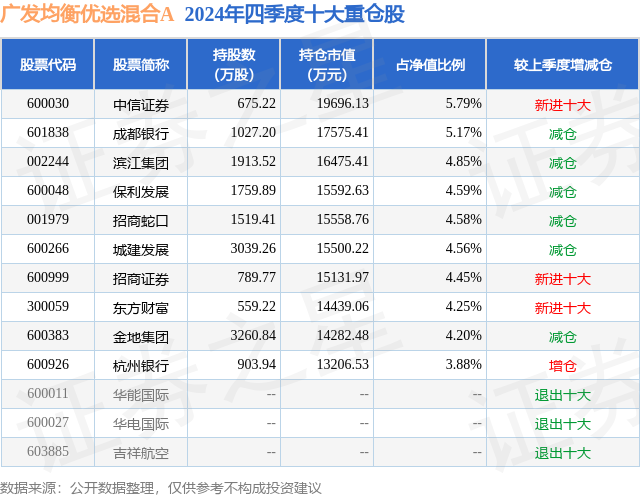
Task: Select the stock code 001979
Action: (48, 219)
